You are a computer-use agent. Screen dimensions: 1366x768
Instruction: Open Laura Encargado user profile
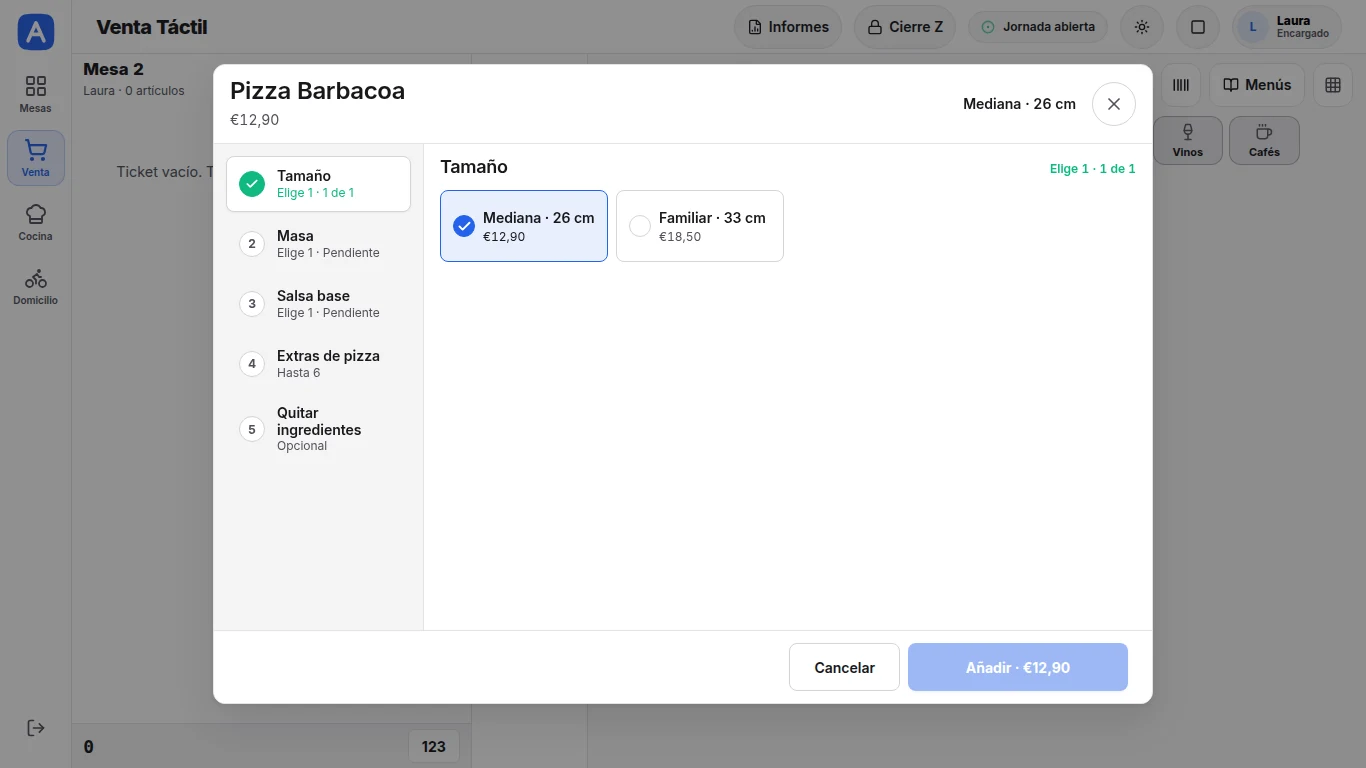click(1286, 27)
